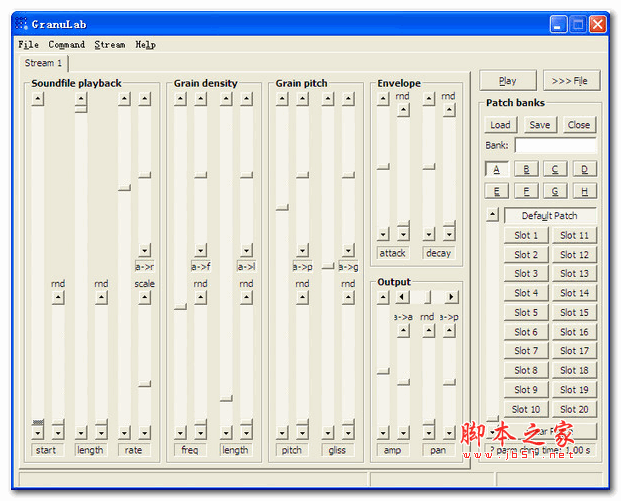Toggle the a->r button in Soundfile playback
This screenshot has width=621, height=501.
[144, 267]
